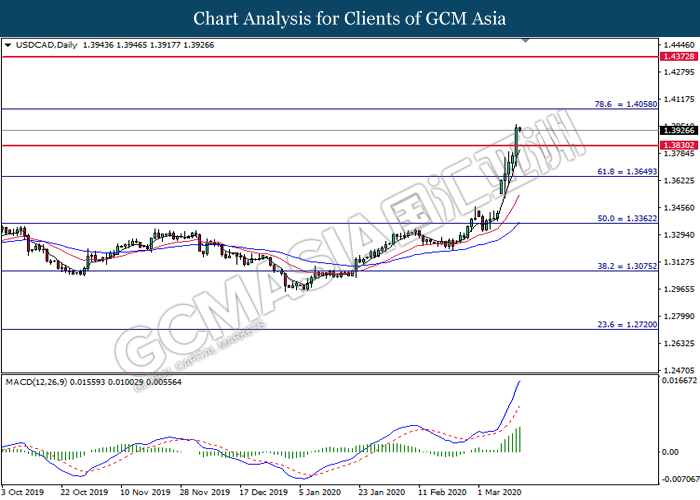Click the 0.016672 MACD scale value
Screen dimensions: 700x500
679,380
